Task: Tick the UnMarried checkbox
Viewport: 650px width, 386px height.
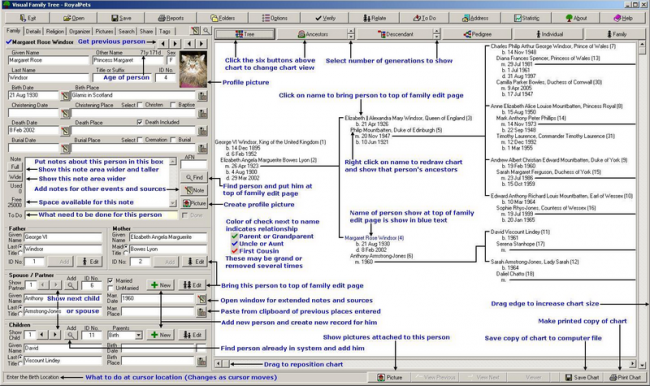Action: tap(110, 288)
